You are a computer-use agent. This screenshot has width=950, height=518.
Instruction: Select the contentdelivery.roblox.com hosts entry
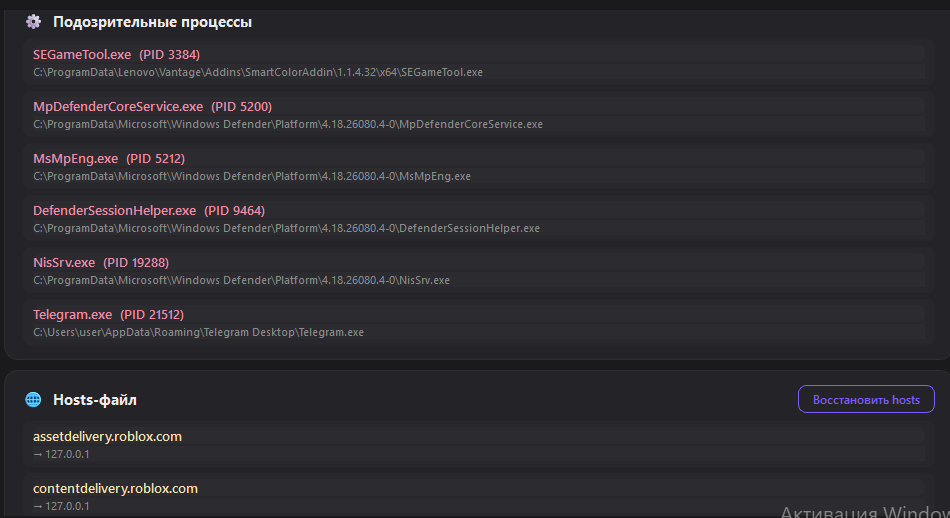pyautogui.click(x=479, y=496)
